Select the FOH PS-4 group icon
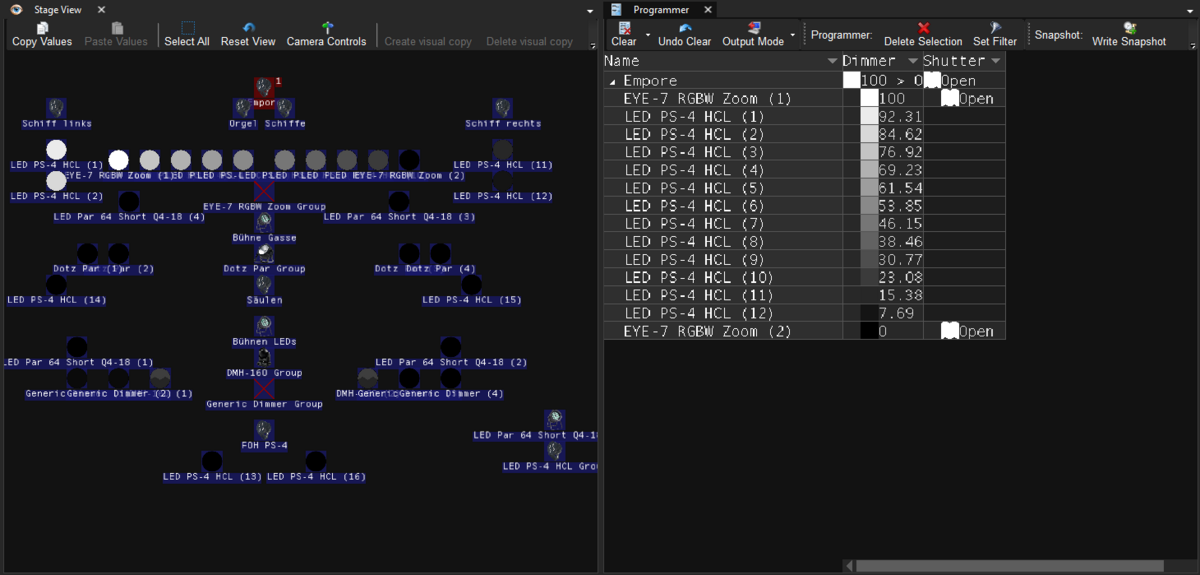 coord(264,430)
